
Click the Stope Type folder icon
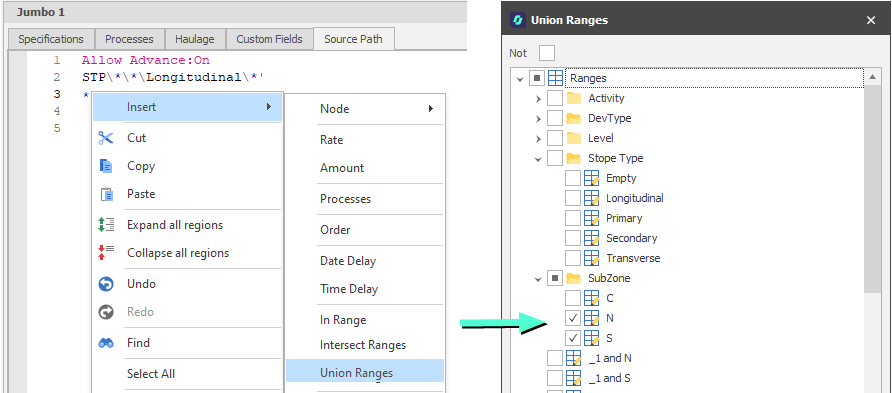(574, 158)
